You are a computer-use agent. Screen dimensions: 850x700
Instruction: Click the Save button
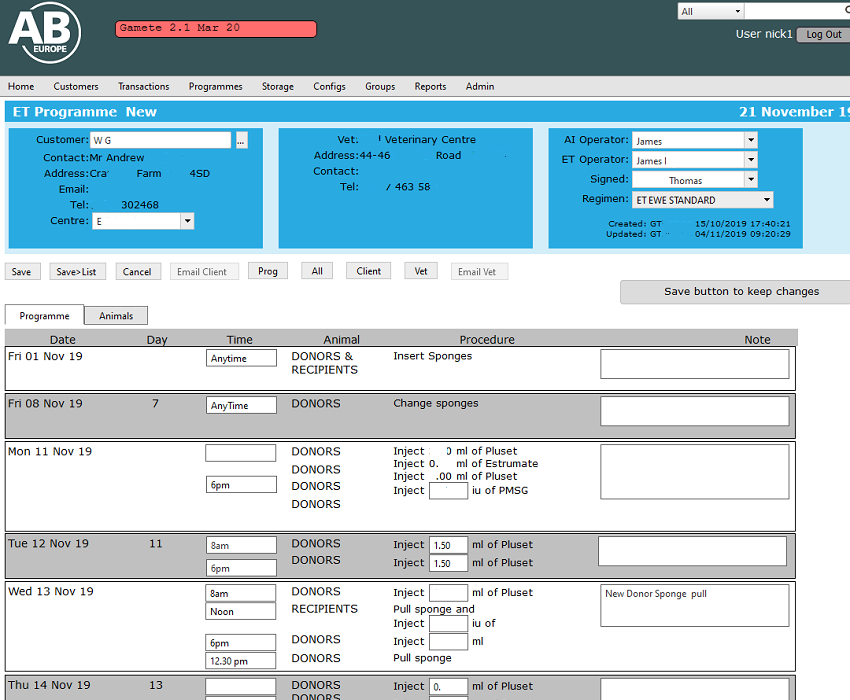(x=21, y=272)
